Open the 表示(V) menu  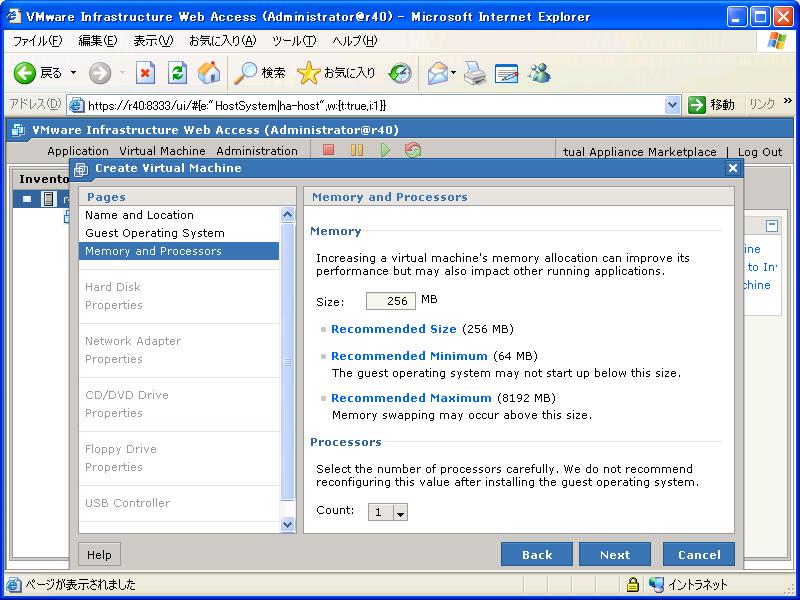click(153, 41)
